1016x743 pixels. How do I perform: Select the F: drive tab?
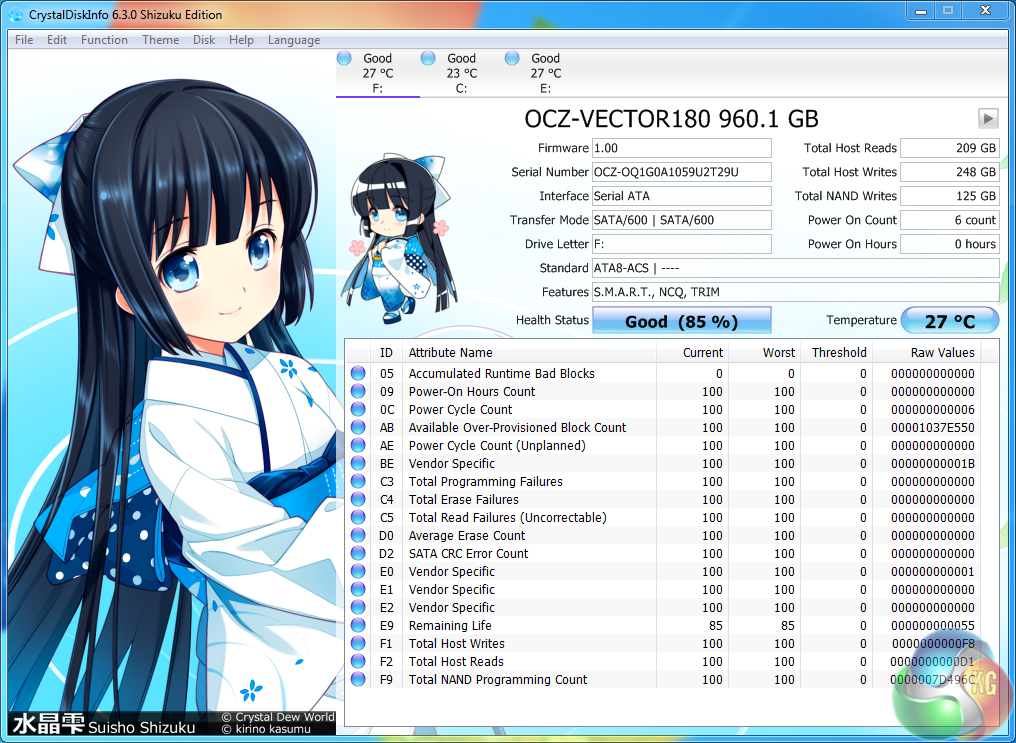tap(378, 73)
